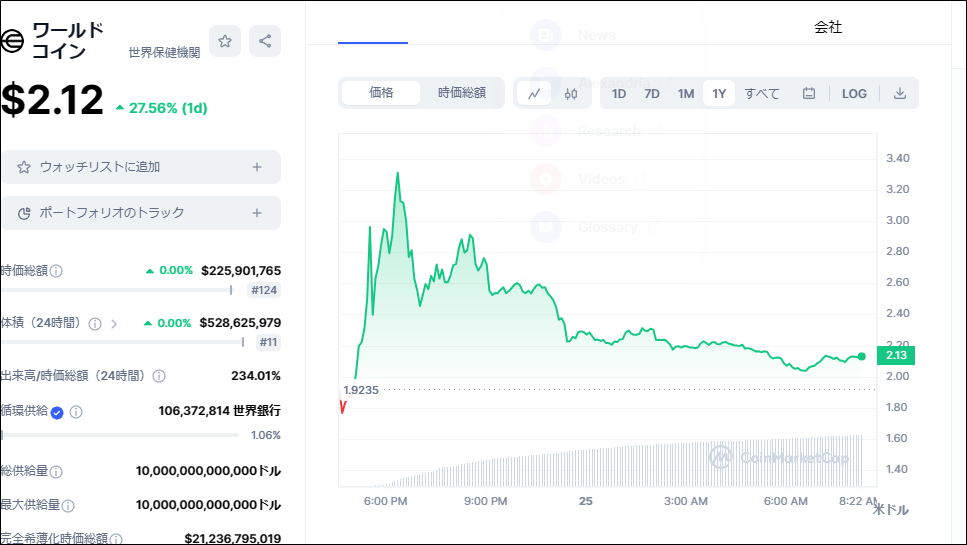Click the $2.12 price heading
Viewport: 967px width, 545px height.
(x=52, y=100)
